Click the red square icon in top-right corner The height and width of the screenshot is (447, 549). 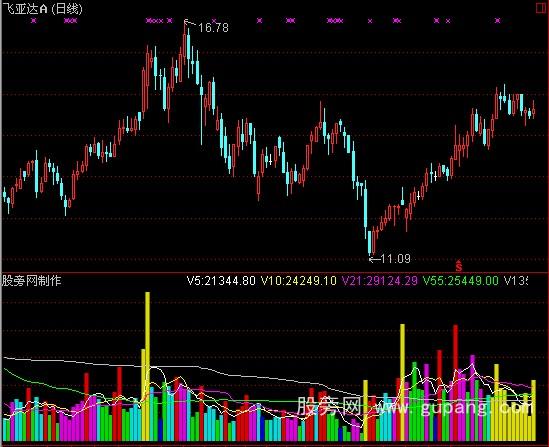pos(541,8)
